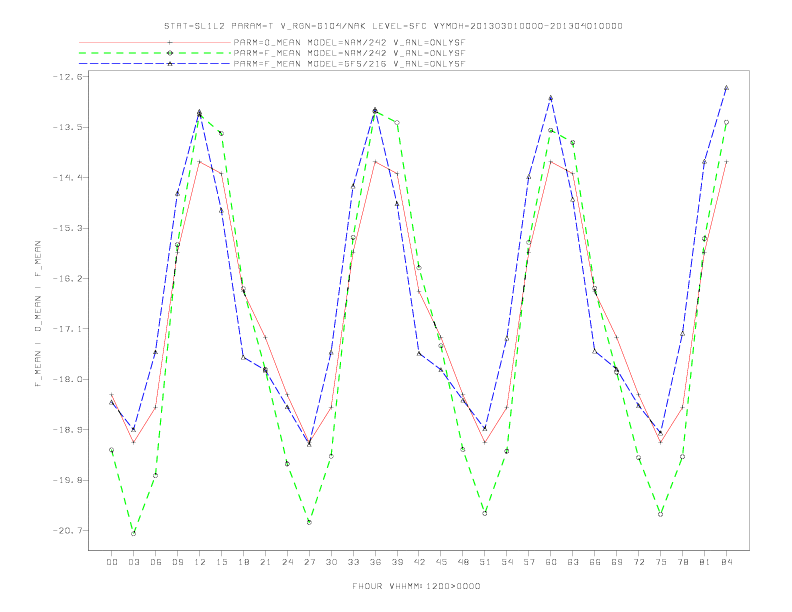Click the blue triangle data point at hour 18
The image size is (792, 612).
point(243,357)
